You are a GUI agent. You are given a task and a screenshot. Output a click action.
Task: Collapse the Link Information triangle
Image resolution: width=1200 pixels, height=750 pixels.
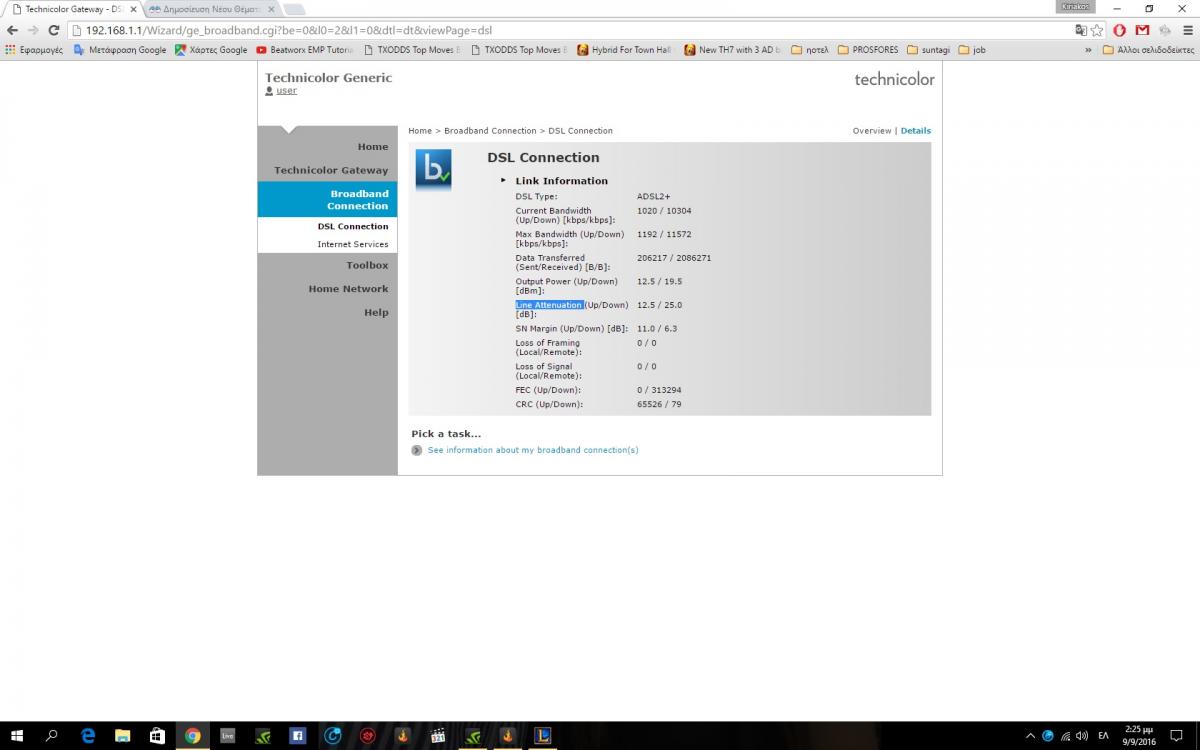point(504,181)
